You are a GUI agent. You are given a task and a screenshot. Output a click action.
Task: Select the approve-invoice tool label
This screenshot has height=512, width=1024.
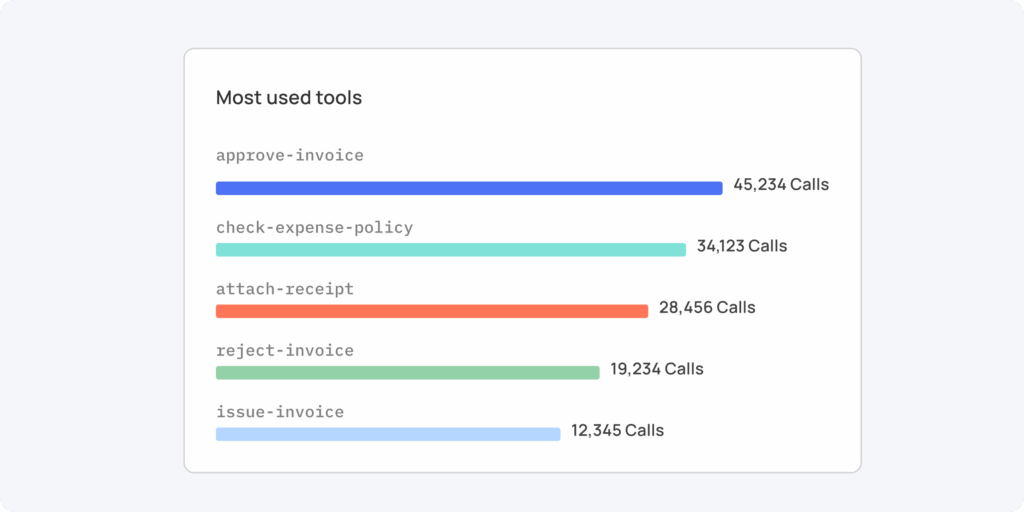point(290,156)
